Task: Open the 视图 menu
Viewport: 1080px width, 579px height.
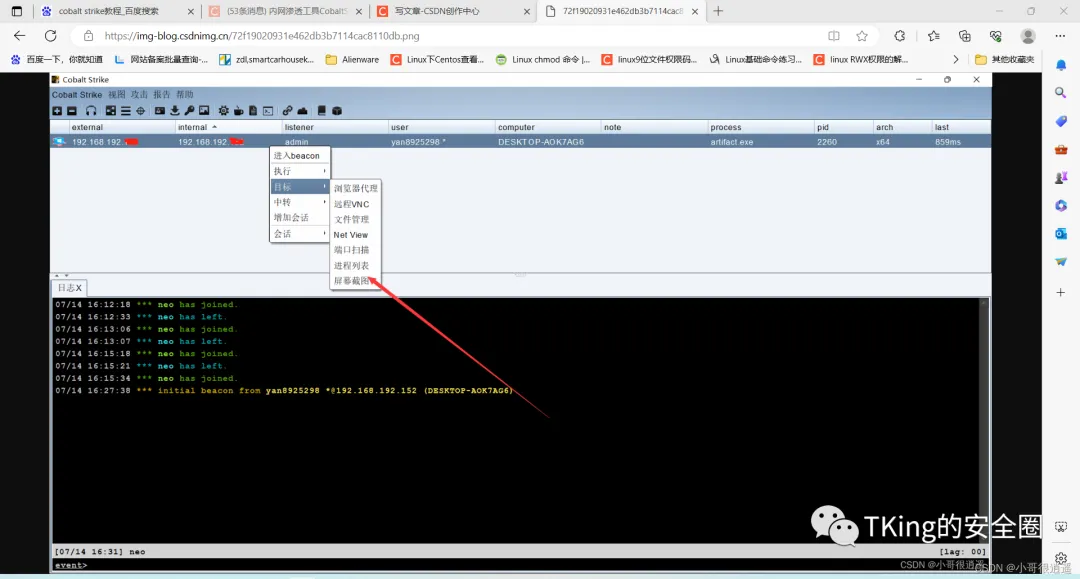Action: point(117,94)
